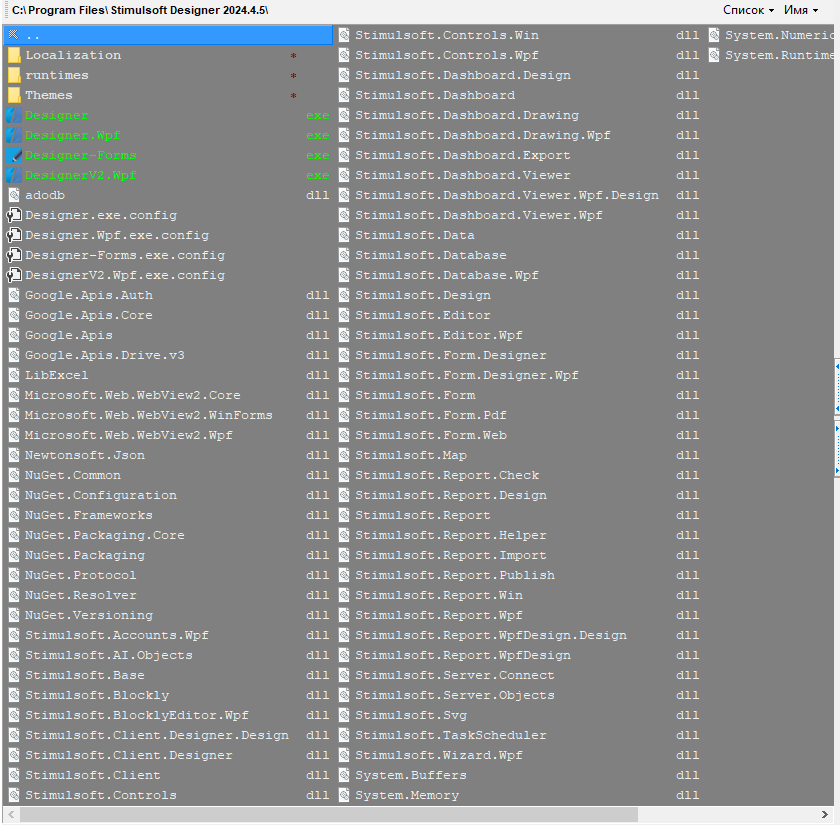Click the Designer-Forms exe icon
Screen dimensions: 840x825
click(14, 155)
